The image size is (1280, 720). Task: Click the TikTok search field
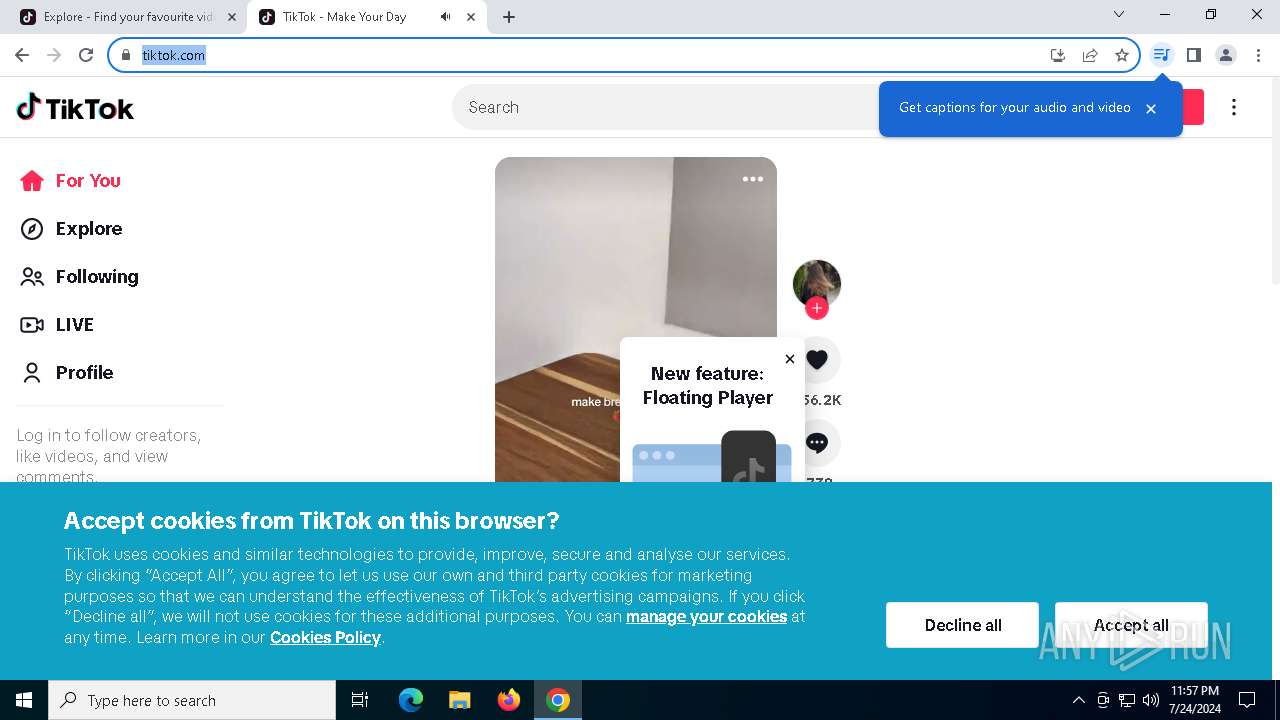pos(665,107)
